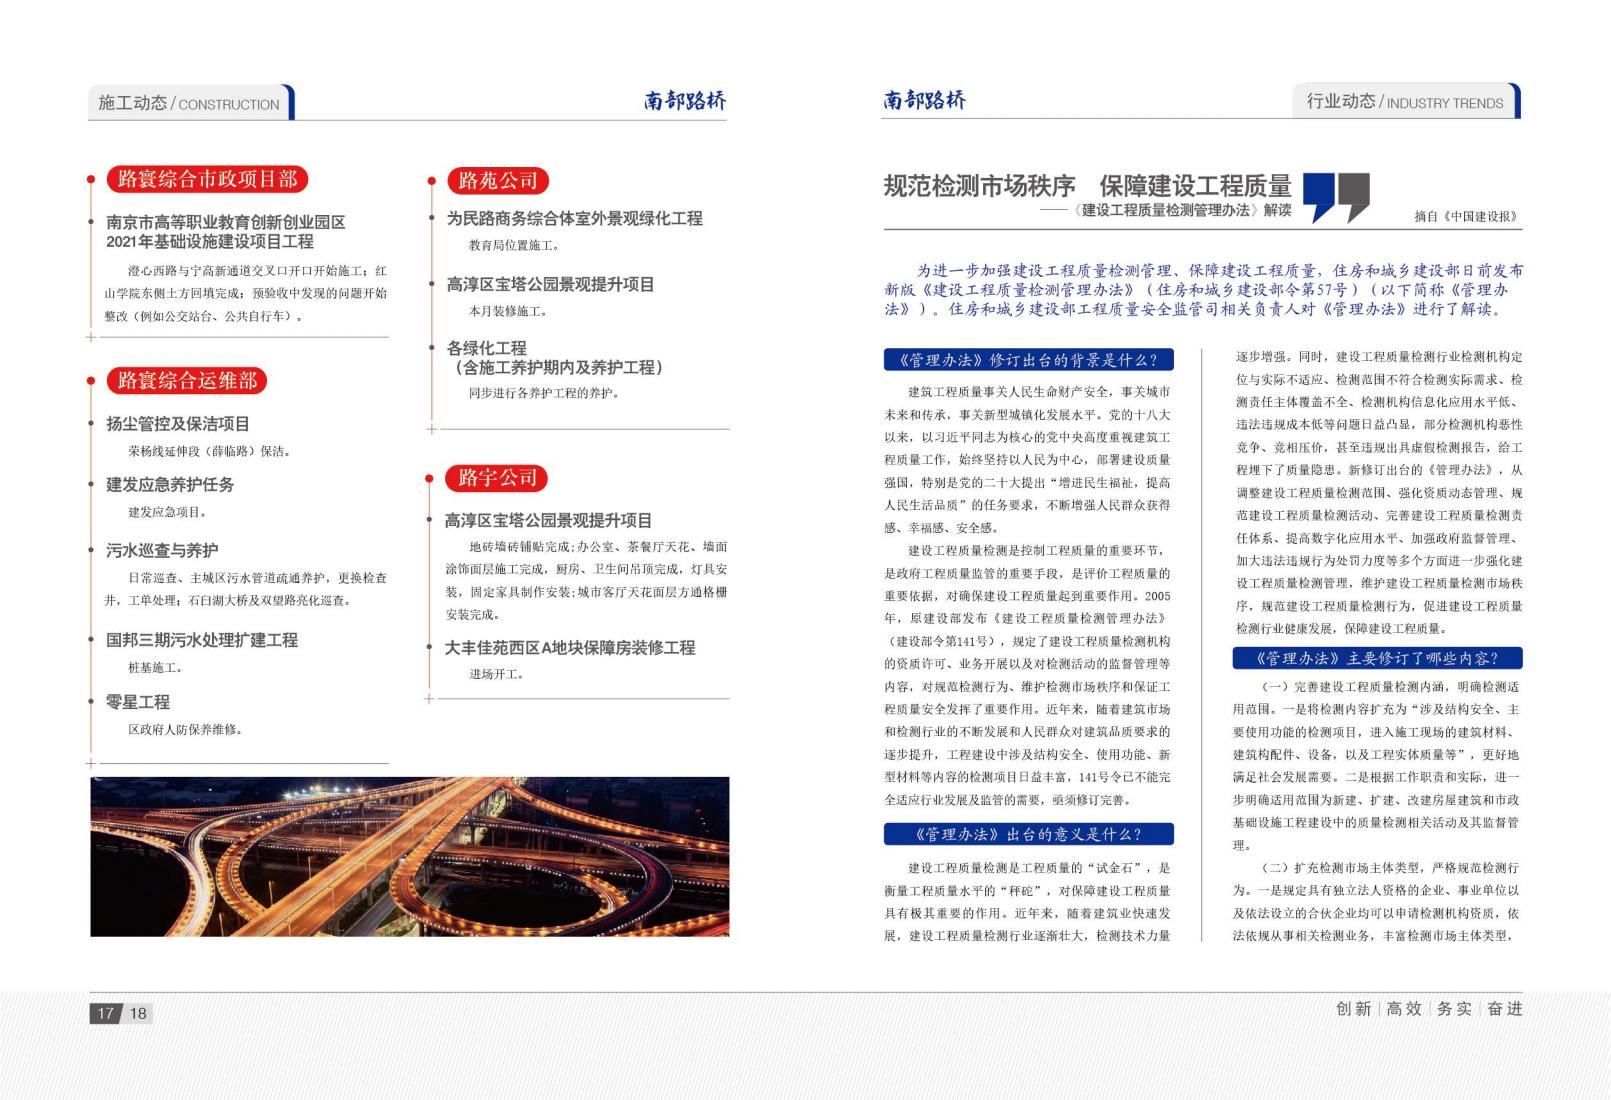Click footer slogan word 高效
The height and width of the screenshot is (1100, 1611).
point(1404,1009)
